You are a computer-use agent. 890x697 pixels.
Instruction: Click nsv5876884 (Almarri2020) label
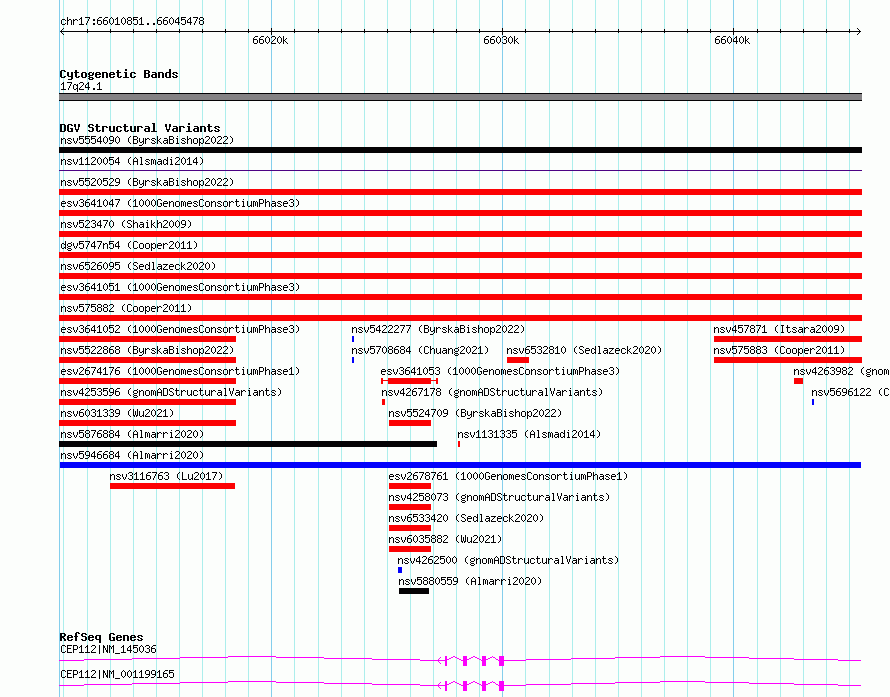tap(132, 434)
